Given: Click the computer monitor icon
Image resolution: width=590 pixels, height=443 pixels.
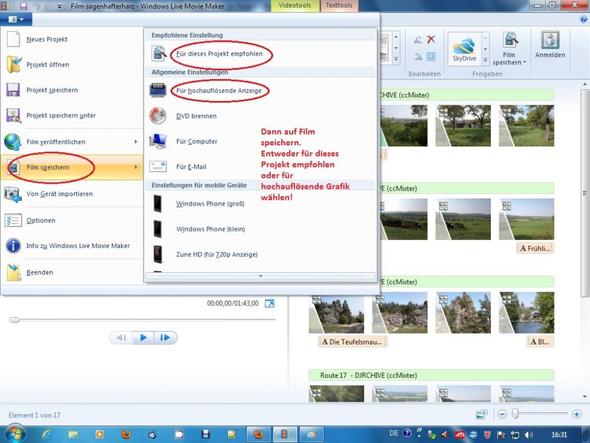Looking at the screenshot, I should [158, 141].
